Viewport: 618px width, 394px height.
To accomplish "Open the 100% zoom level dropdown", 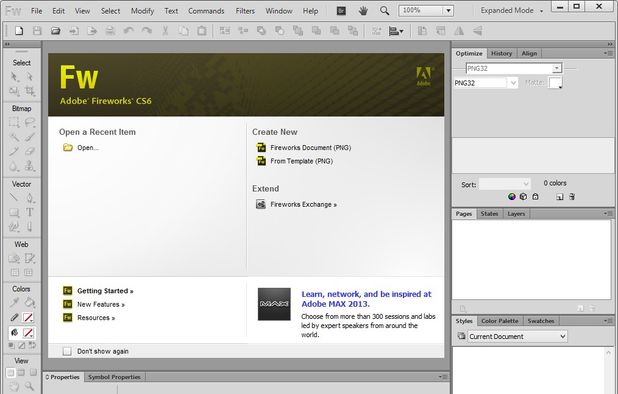I will point(448,11).
